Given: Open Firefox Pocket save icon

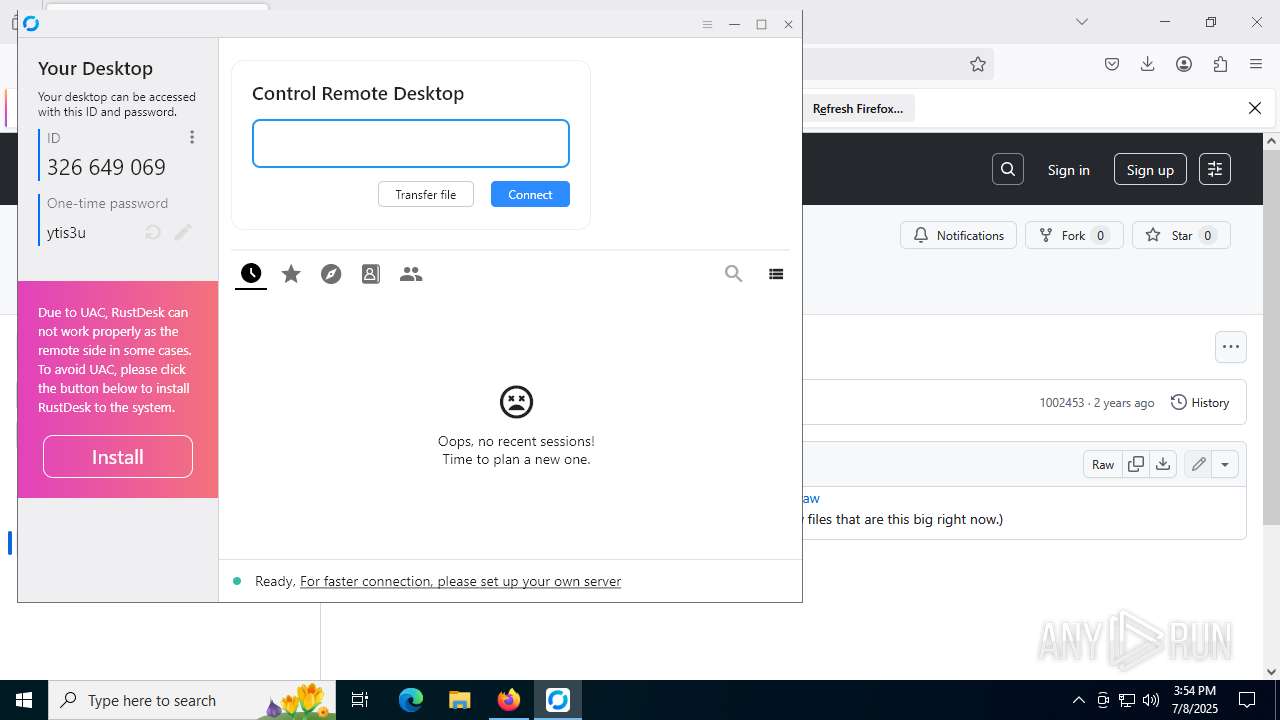Looking at the screenshot, I should [1112, 64].
